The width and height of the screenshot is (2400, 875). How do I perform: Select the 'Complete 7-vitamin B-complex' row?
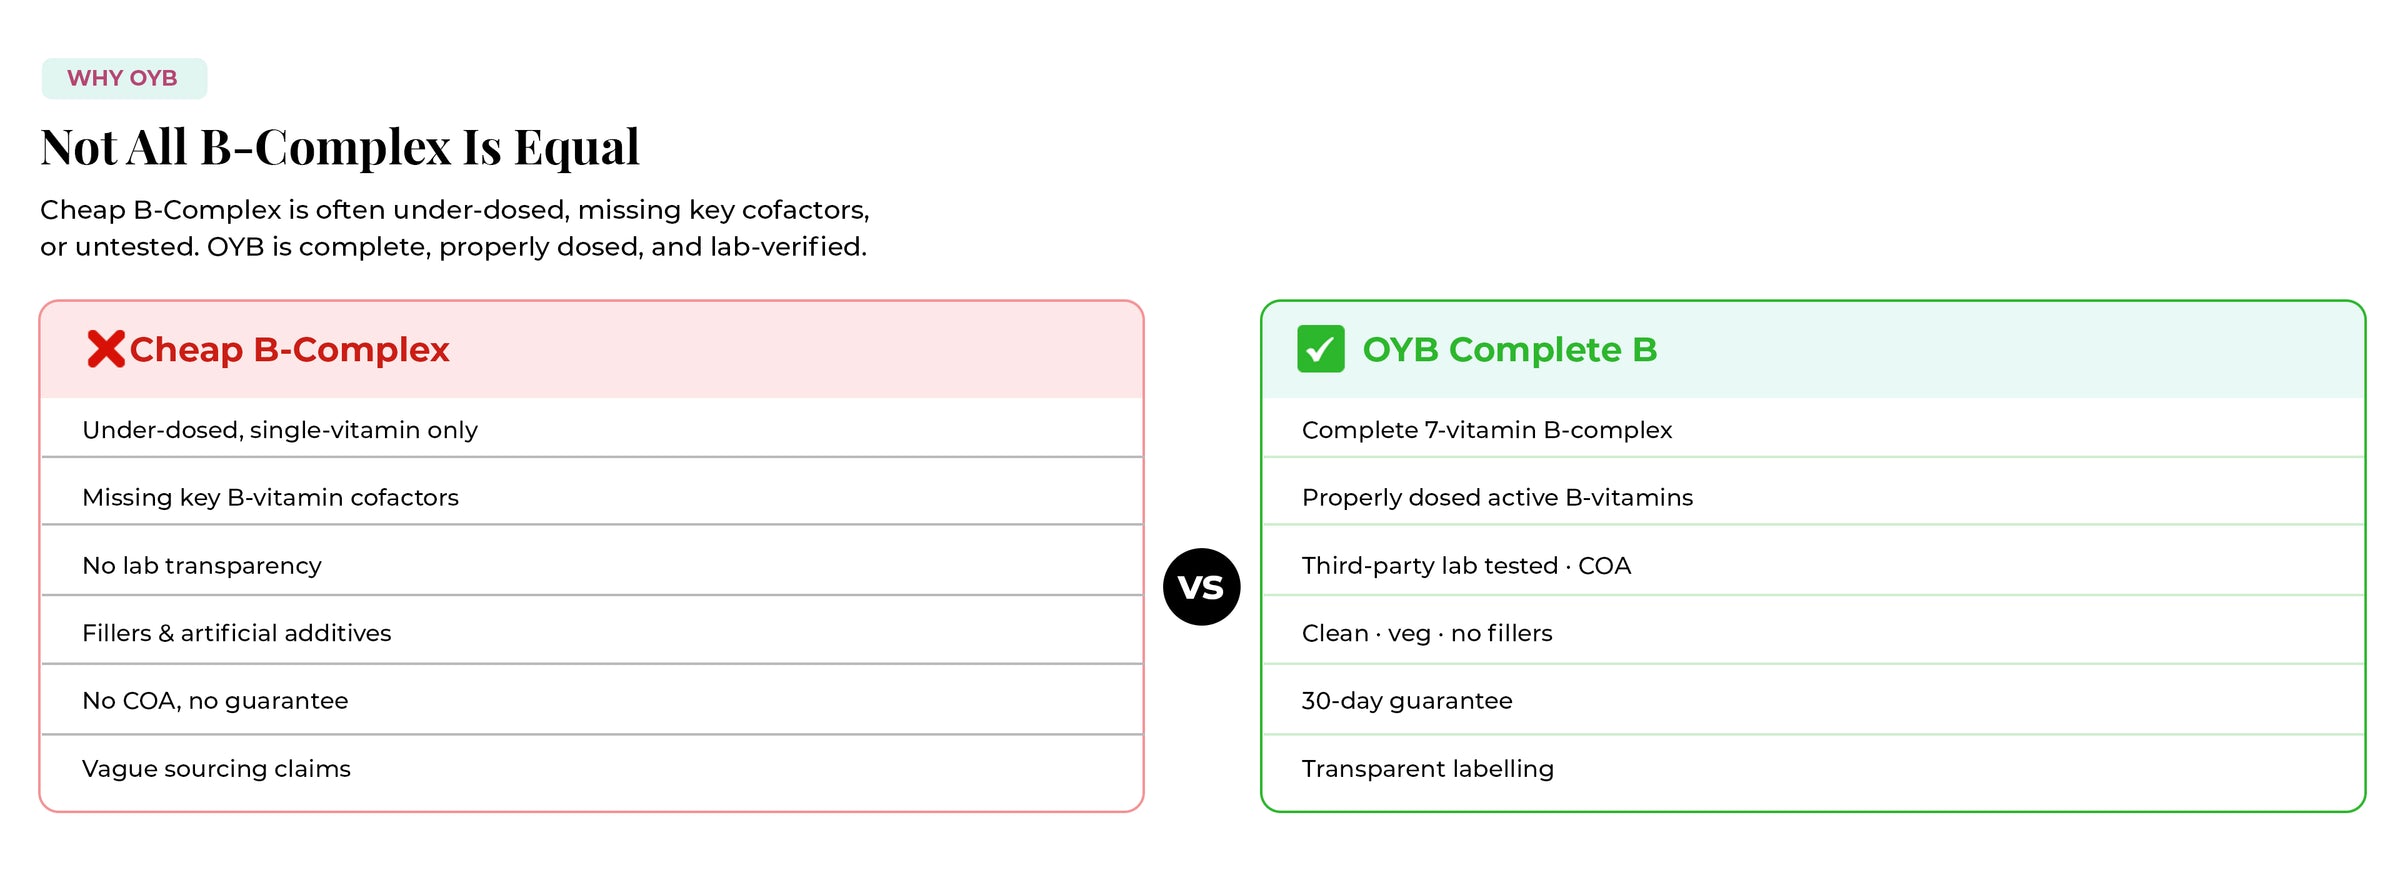pyautogui.click(x=1813, y=429)
